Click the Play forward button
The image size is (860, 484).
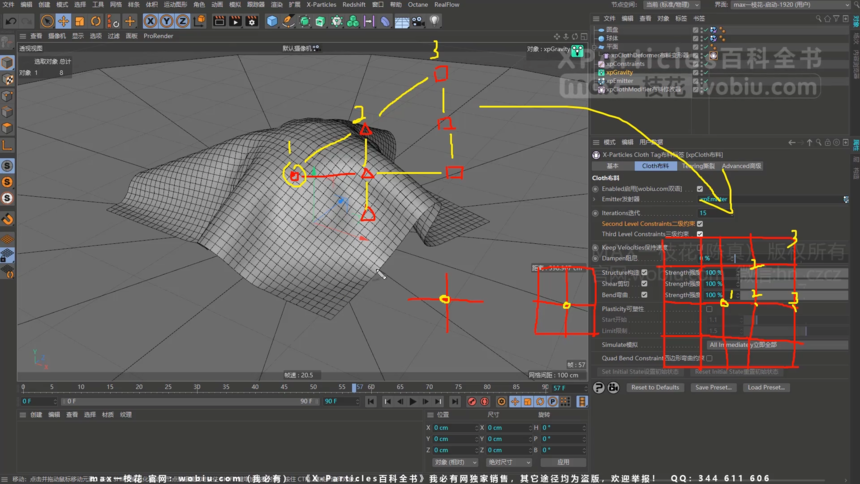coord(413,402)
